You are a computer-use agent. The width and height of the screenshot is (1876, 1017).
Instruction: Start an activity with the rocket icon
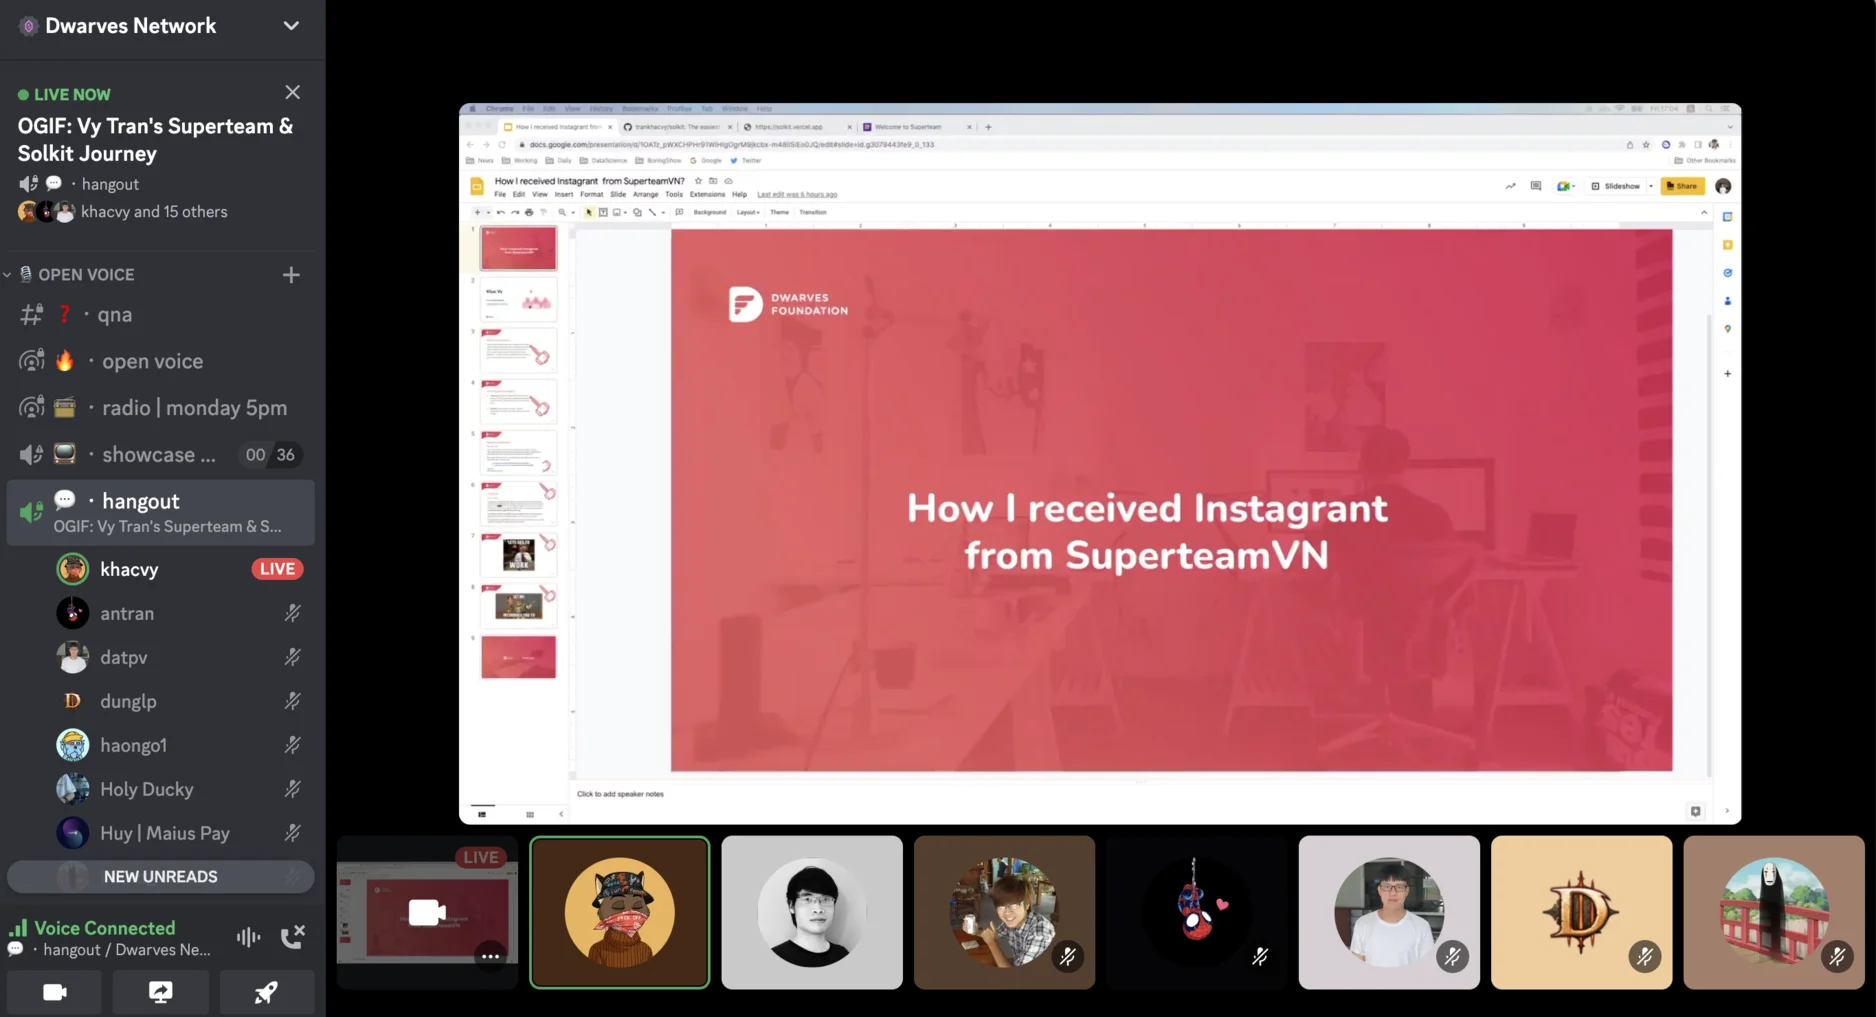266,992
